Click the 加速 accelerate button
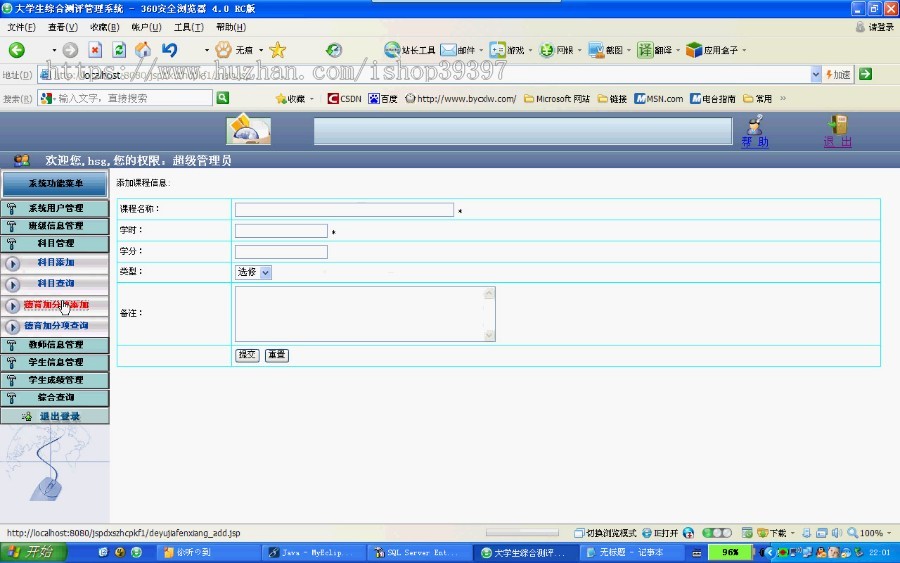900x563 pixels. point(838,75)
